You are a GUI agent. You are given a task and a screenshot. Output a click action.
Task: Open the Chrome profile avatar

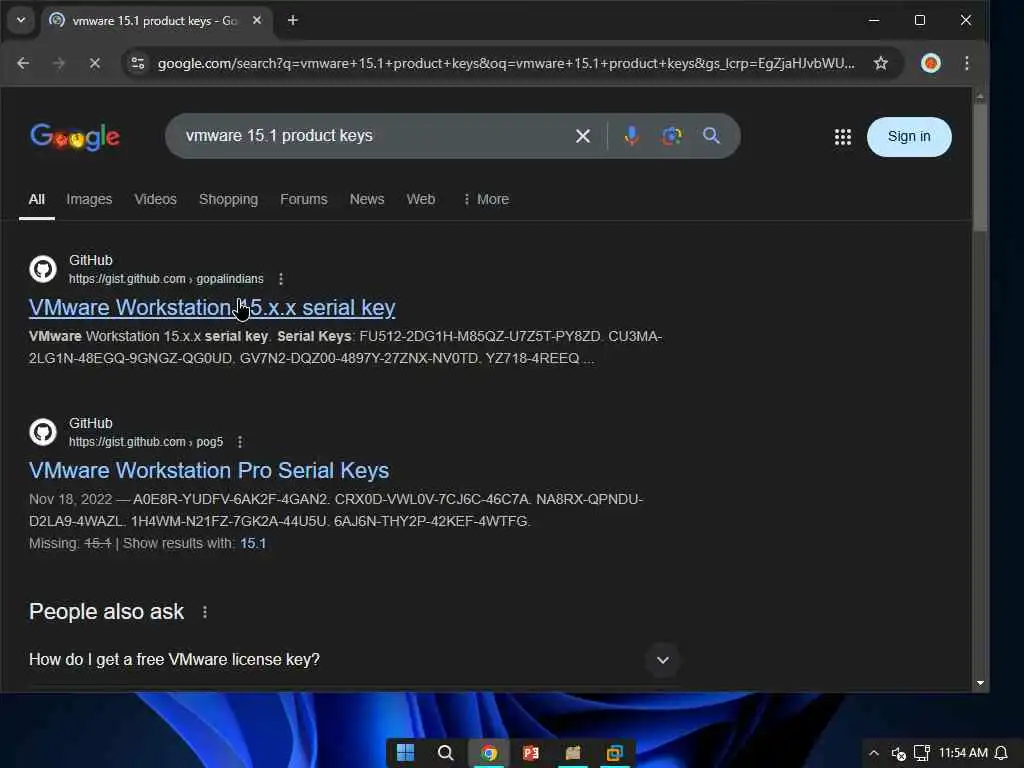point(931,63)
